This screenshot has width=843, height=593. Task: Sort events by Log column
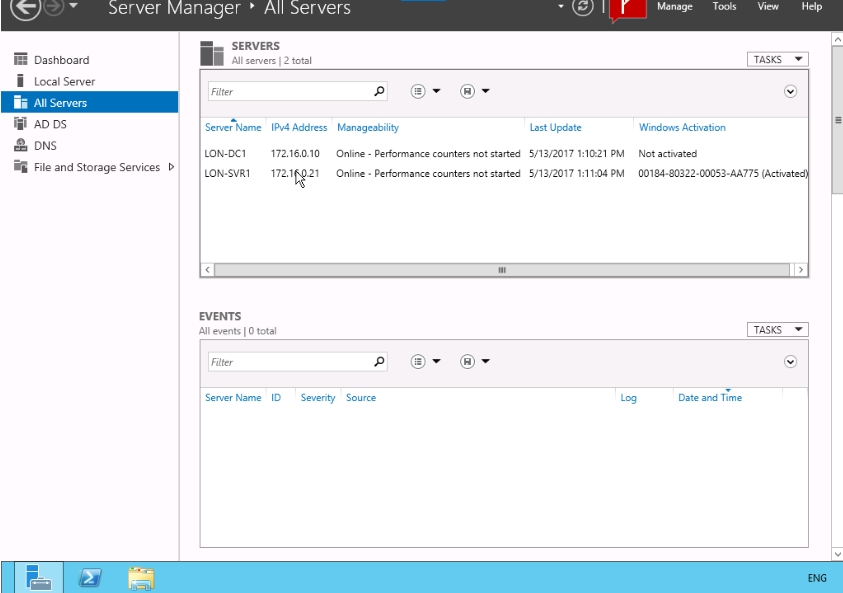tap(628, 398)
